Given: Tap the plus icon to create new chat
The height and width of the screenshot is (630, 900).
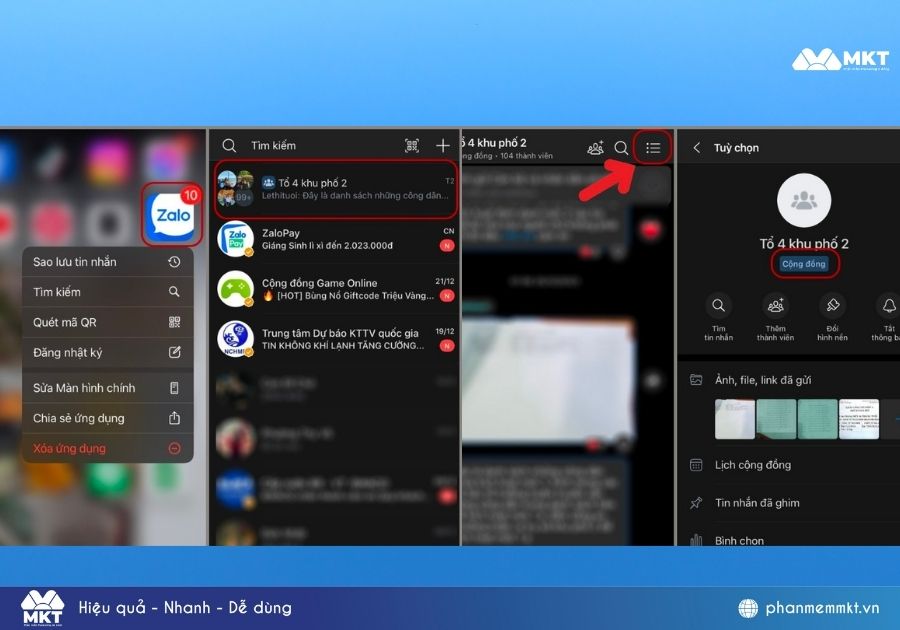Looking at the screenshot, I should (443, 146).
